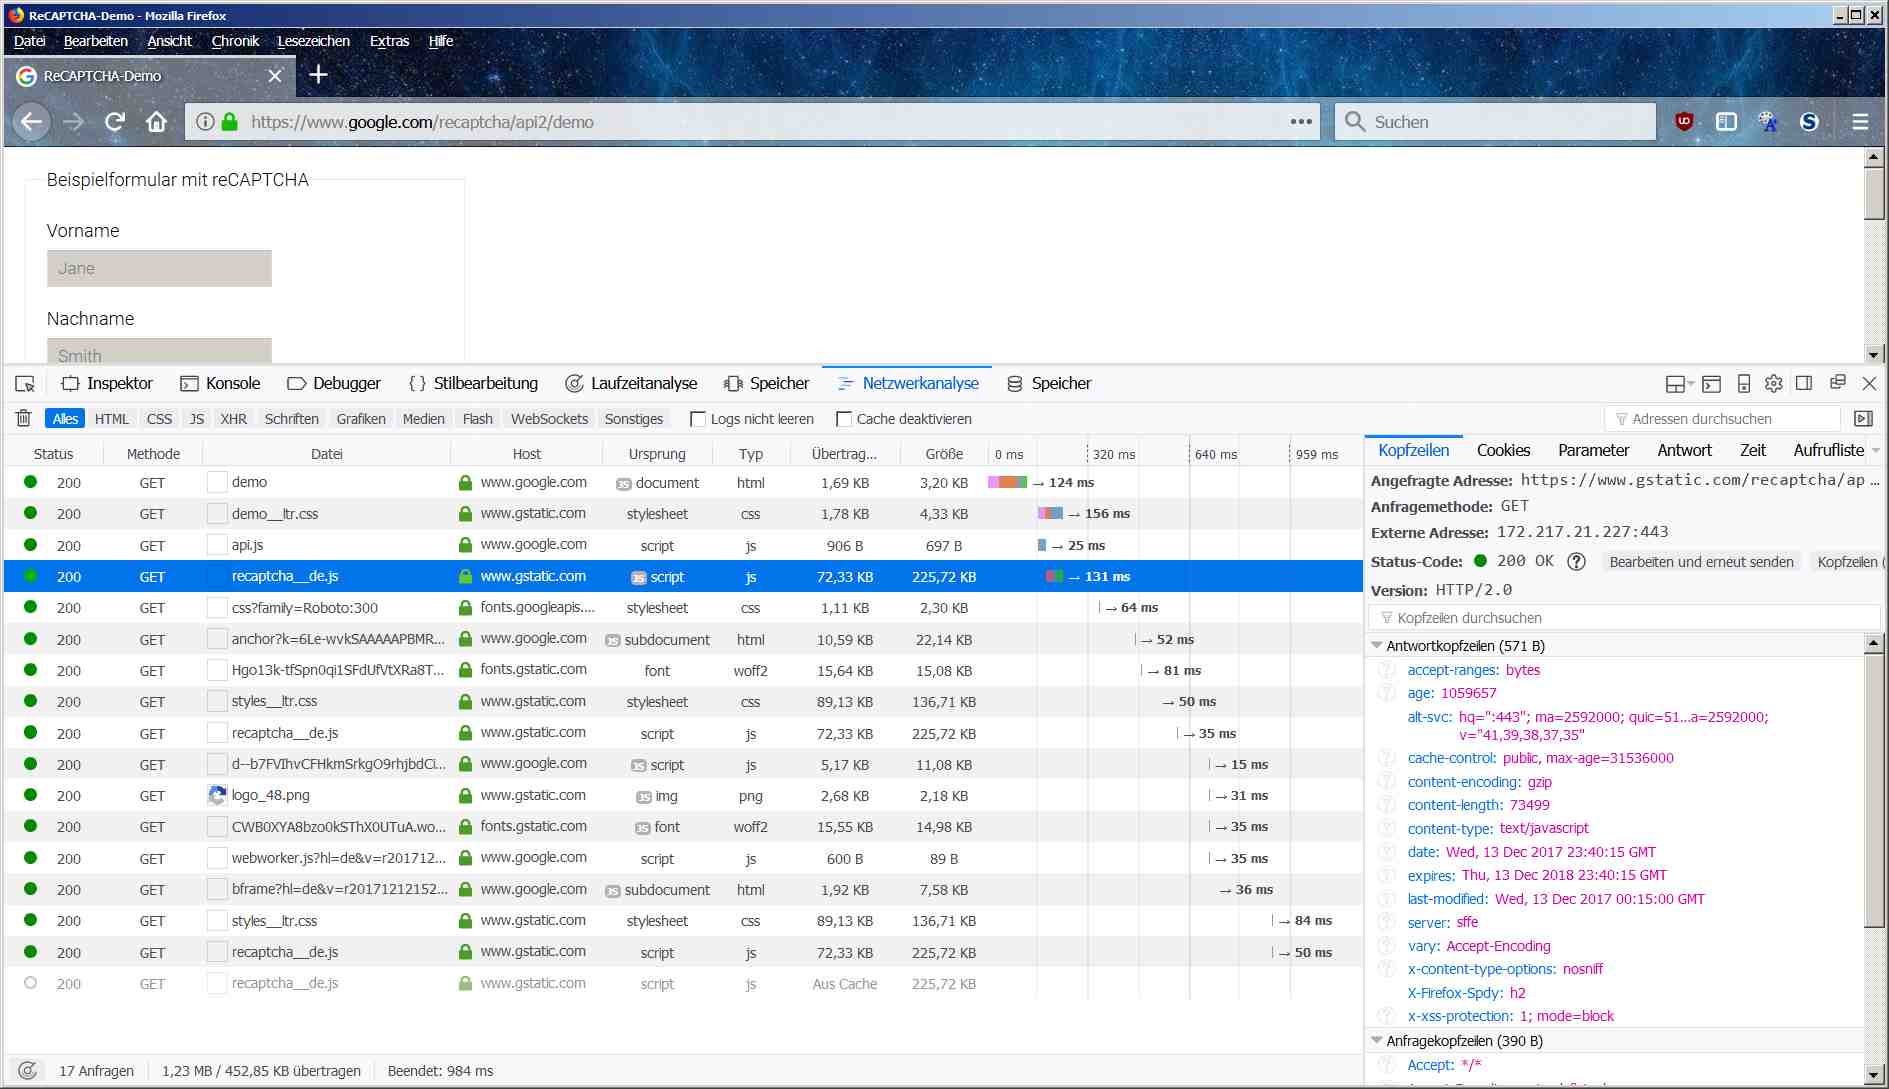
Task: Clear the network request list
Action: (x=24, y=419)
